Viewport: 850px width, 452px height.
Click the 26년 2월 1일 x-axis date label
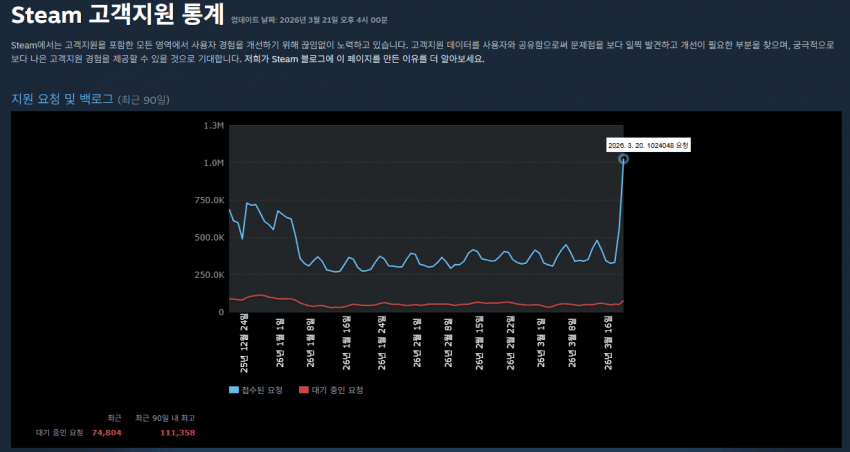(x=417, y=343)
